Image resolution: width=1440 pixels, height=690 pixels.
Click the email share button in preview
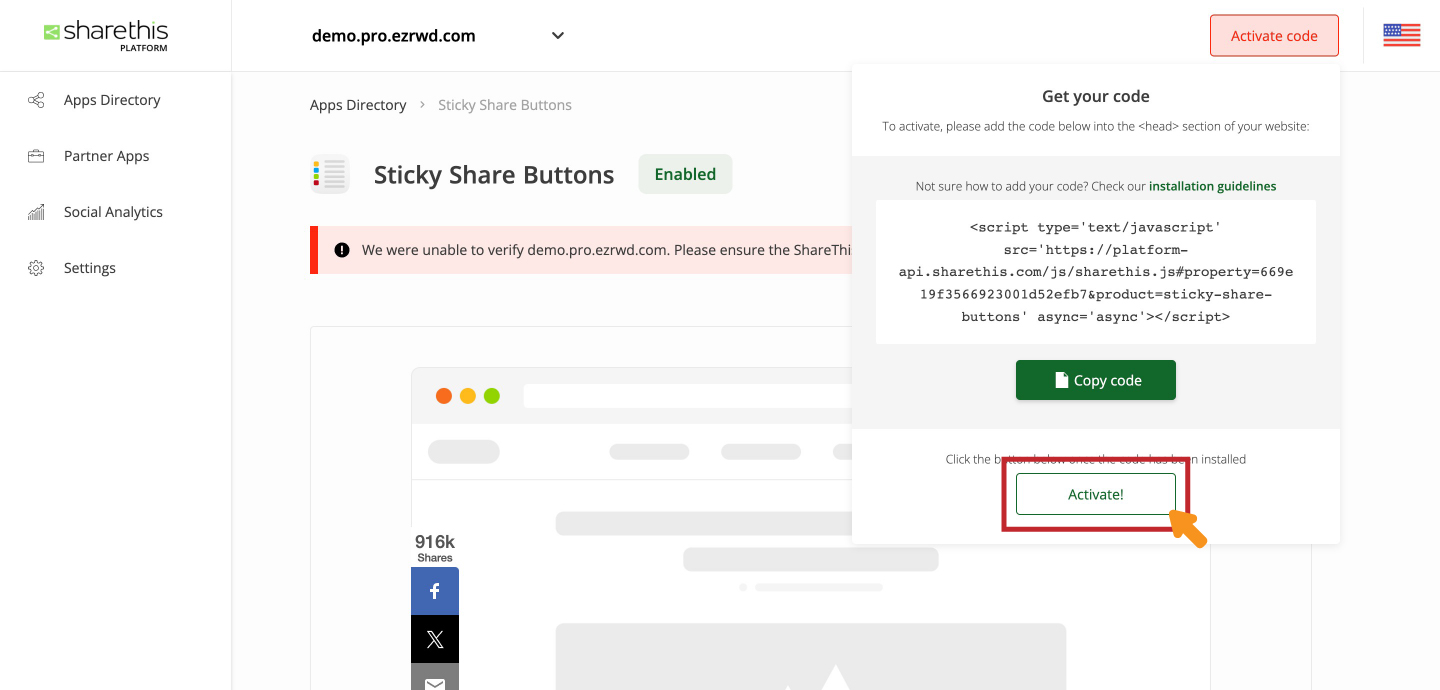(435, 677)
